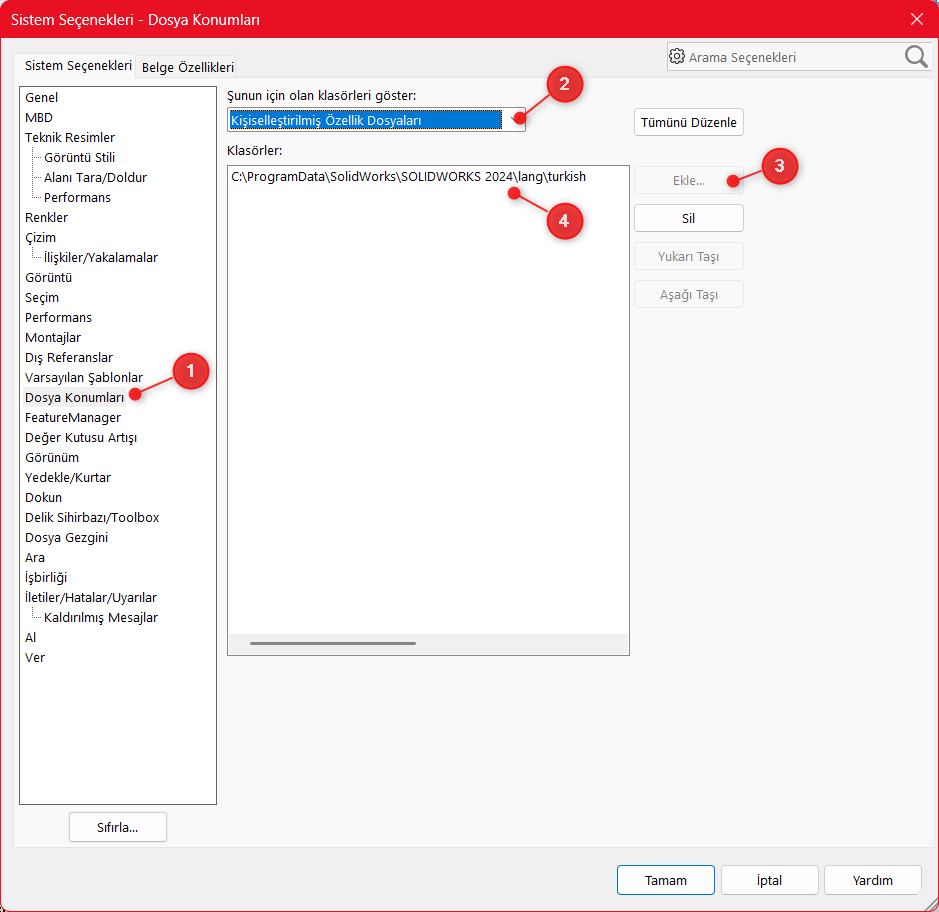Select Değer Kutusu Artışı category
The image size is (939, 912).
pos(81,438)
